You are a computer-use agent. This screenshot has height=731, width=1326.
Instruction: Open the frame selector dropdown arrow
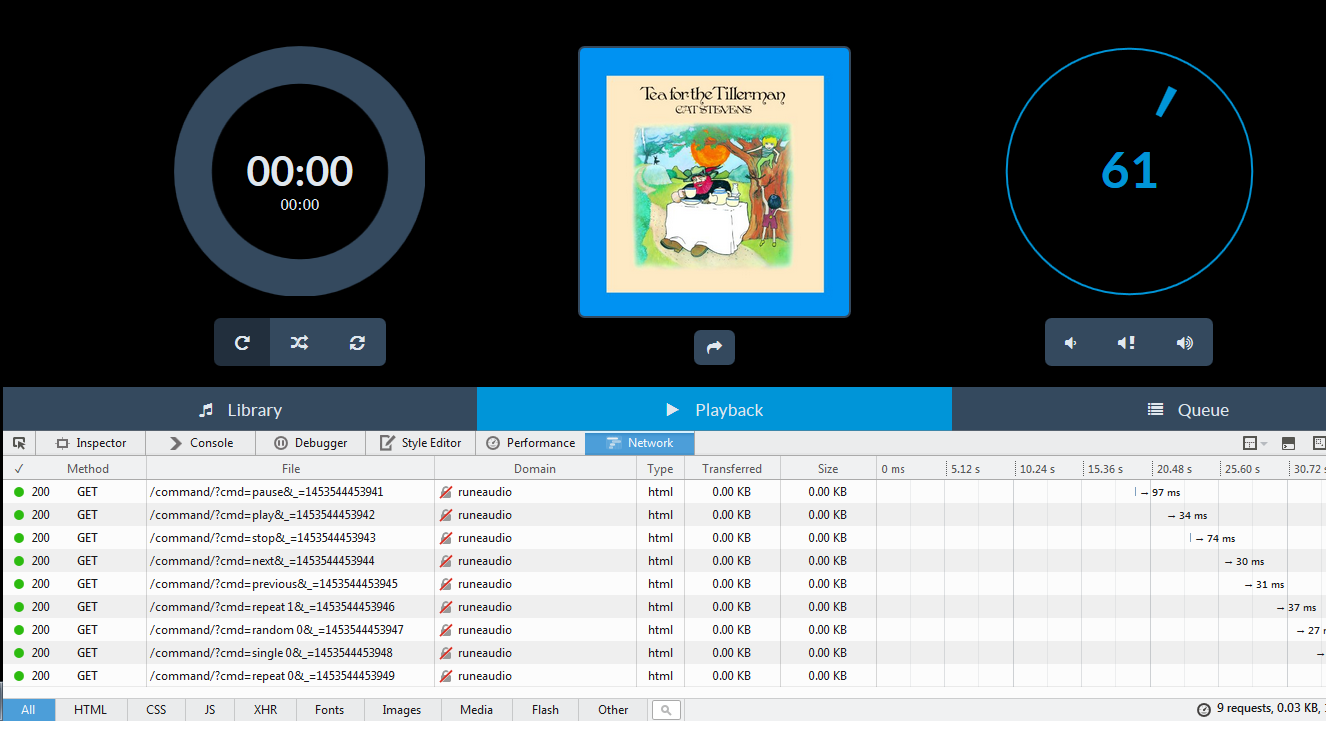[1264, 444]
